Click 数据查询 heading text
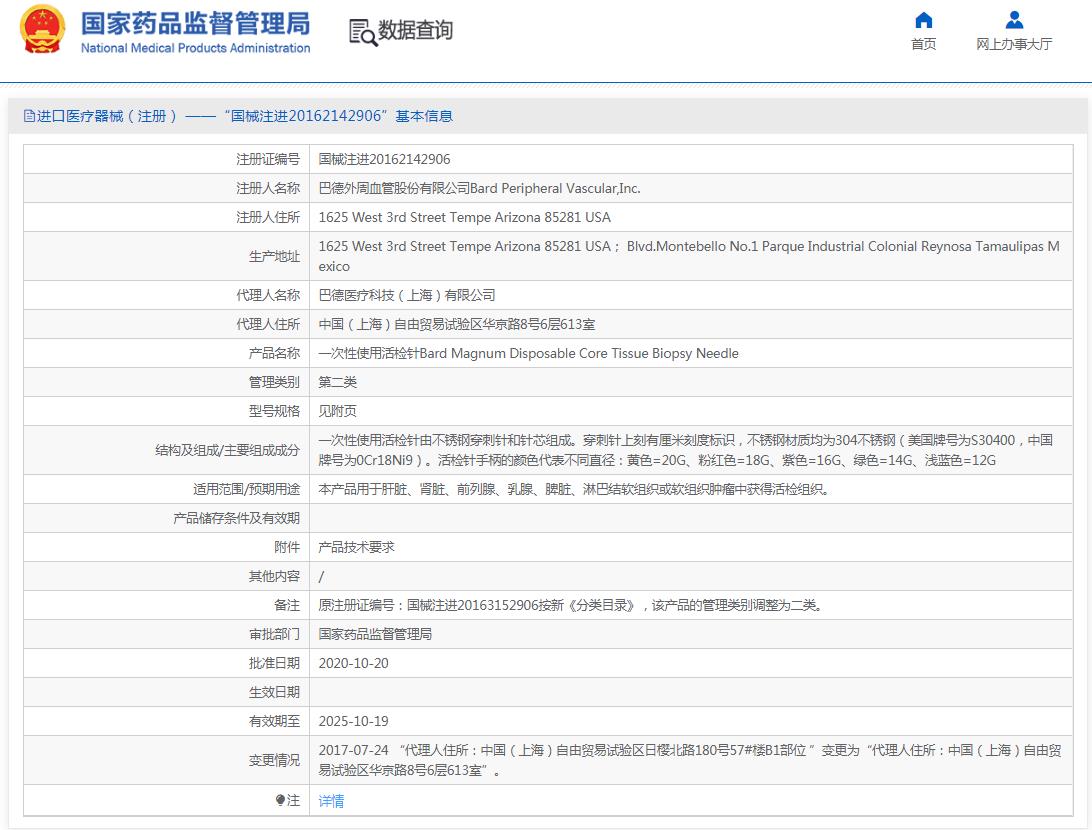The height and width of the screenshot is (830, 1092). [x=415, y=30]
